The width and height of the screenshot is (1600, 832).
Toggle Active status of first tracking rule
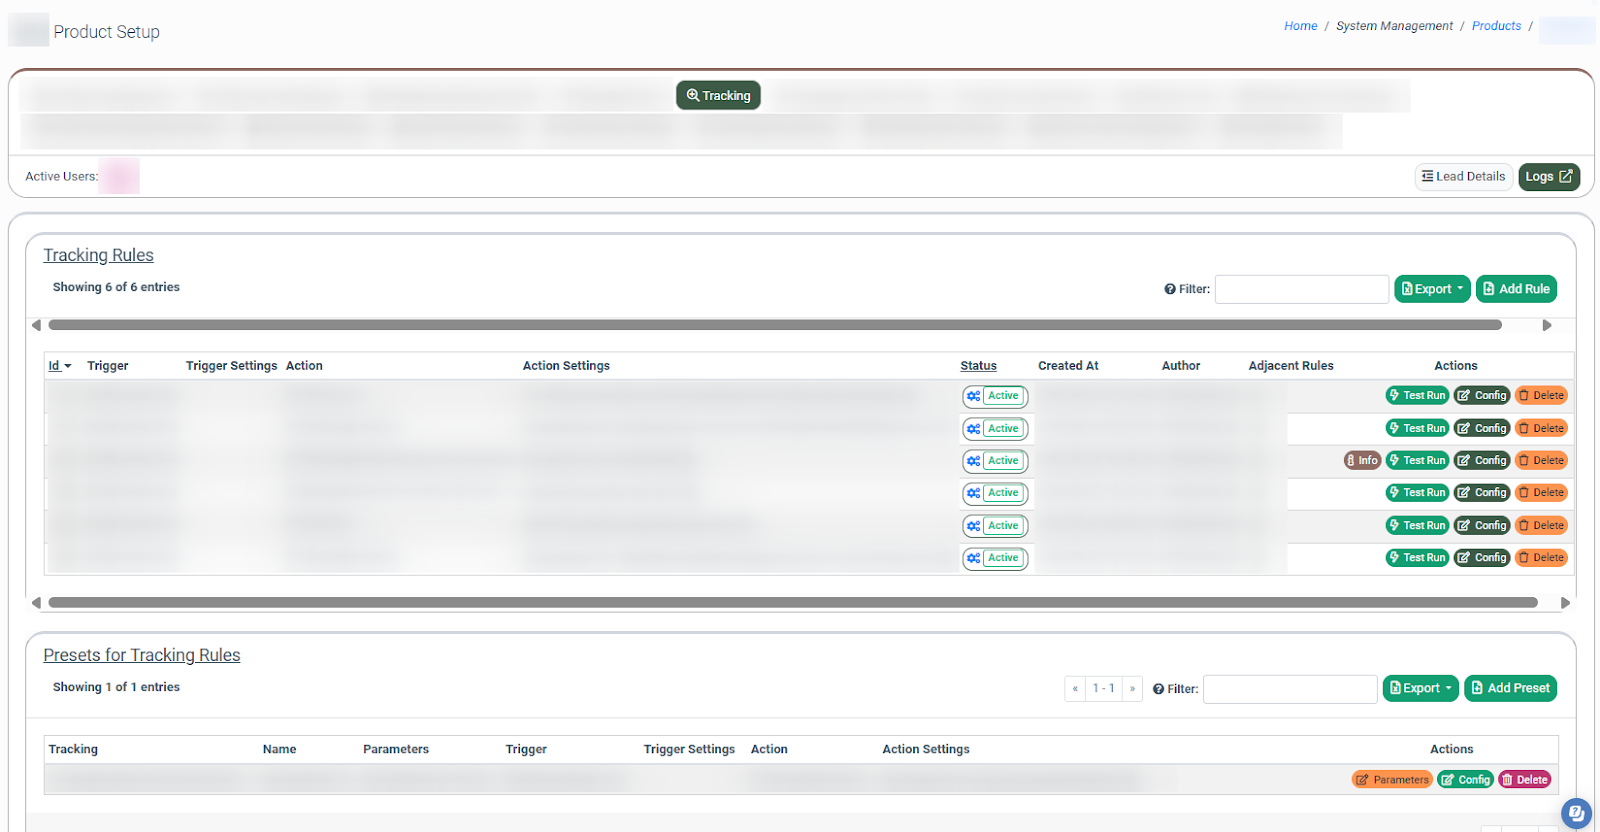[x=995, y=396]
